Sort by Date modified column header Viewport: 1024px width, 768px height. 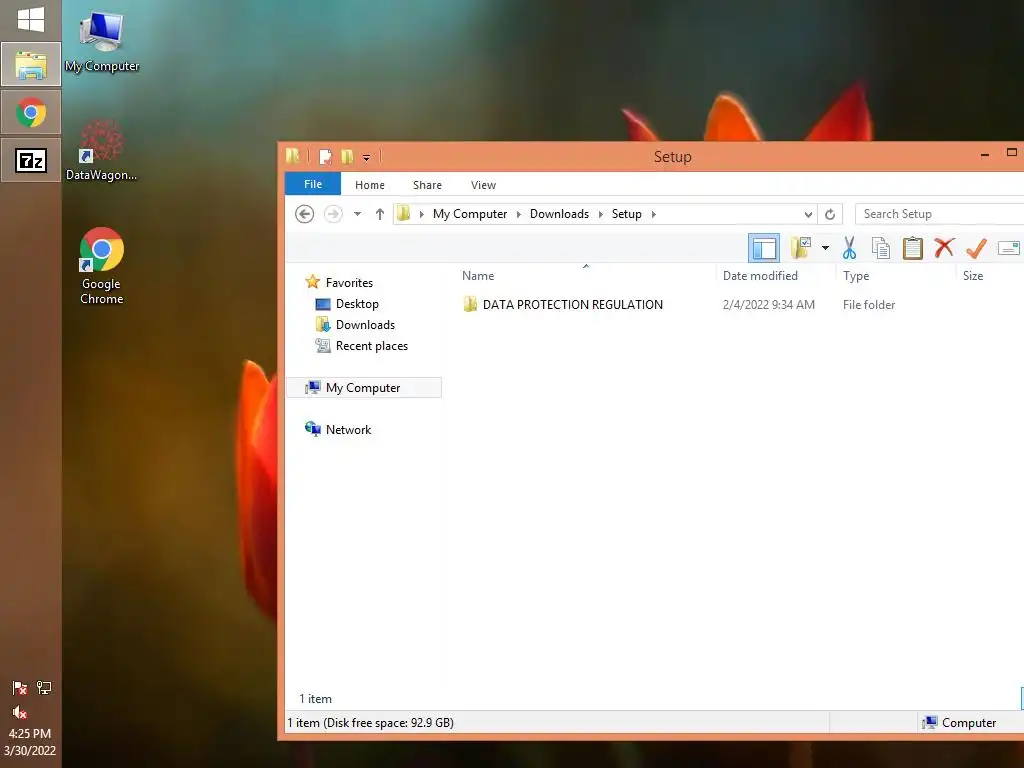(760, 276)
